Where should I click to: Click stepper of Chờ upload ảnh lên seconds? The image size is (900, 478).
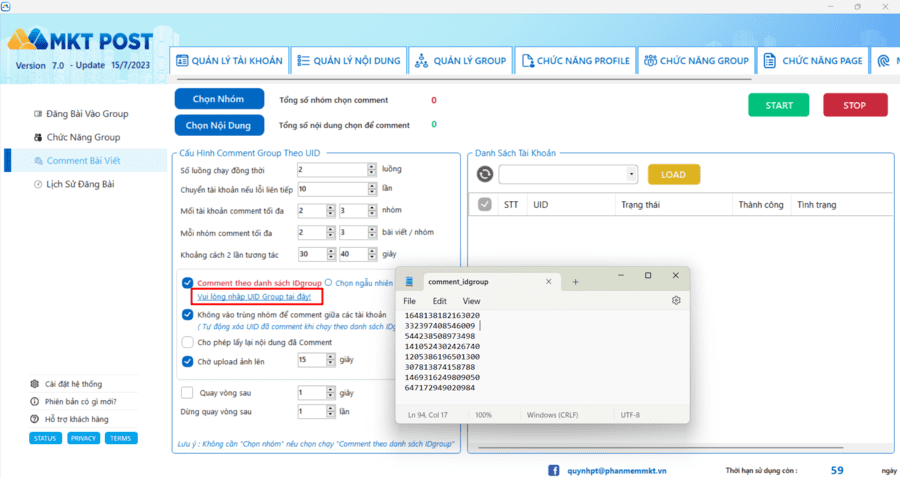(x=331, y=360)
